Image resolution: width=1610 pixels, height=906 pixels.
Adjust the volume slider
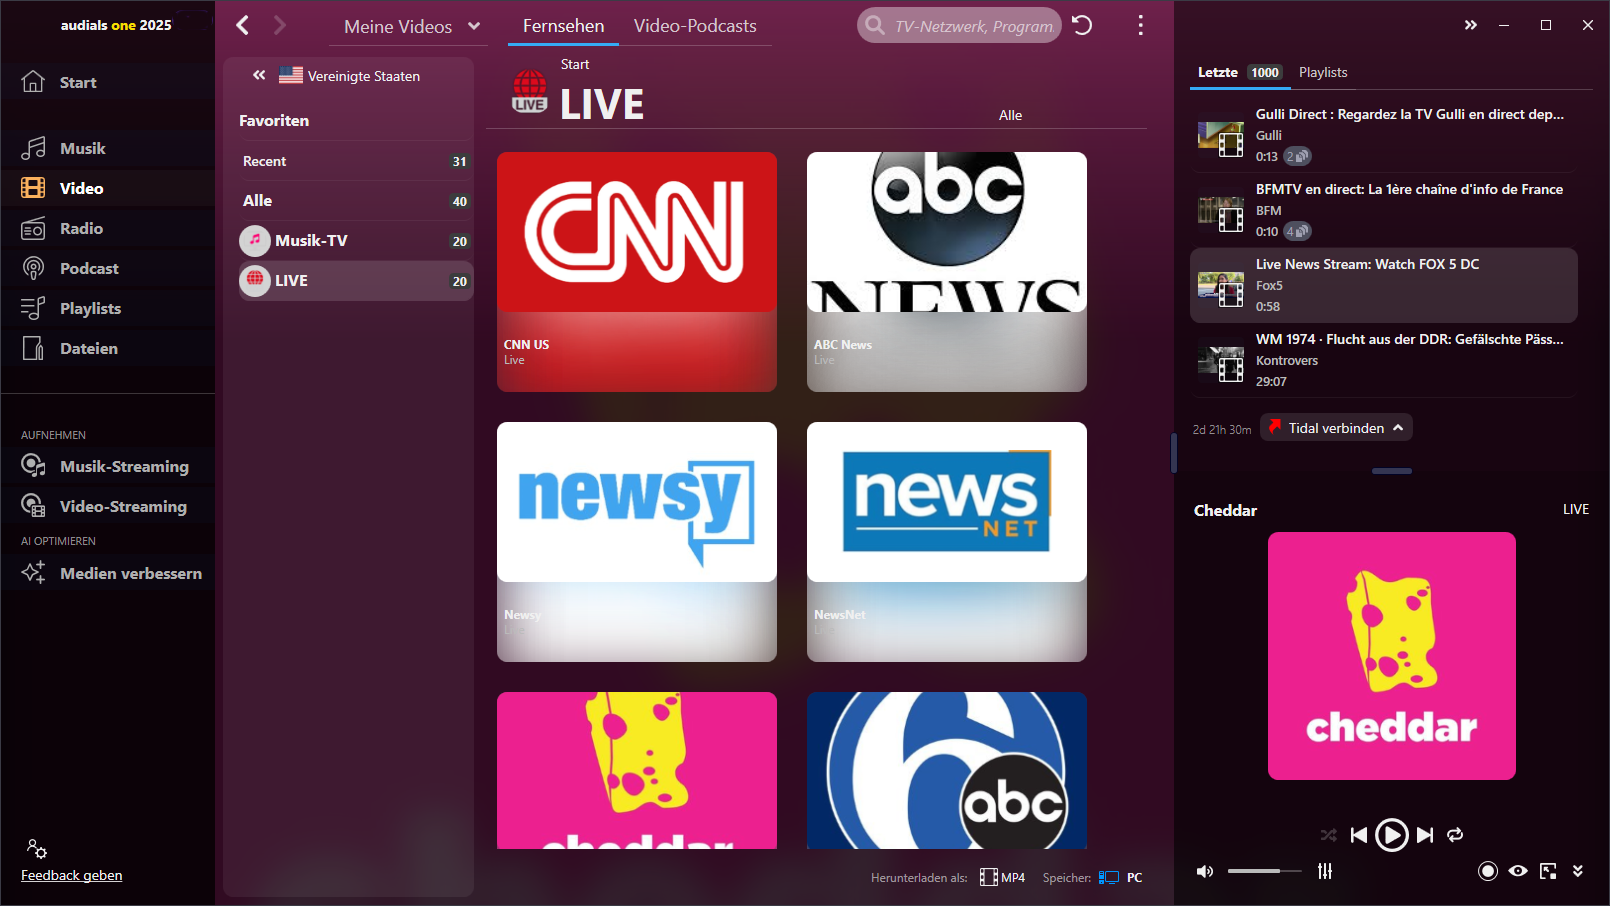click(1264, 871)
